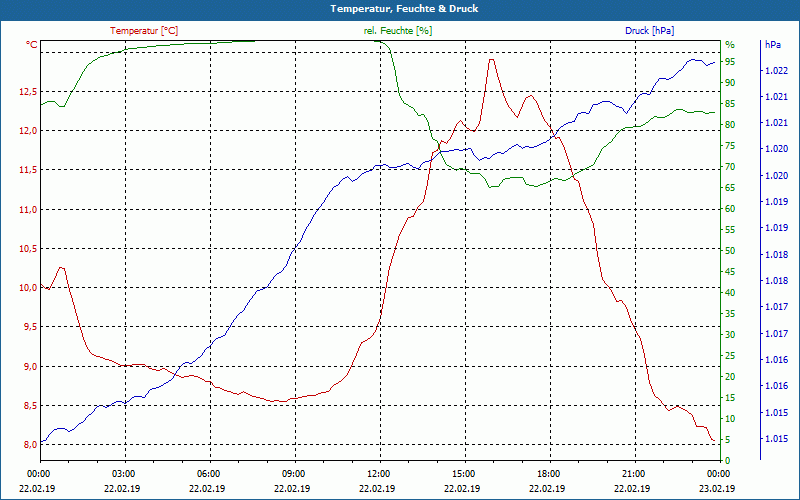Click the "15:00" time axis label

465,474
